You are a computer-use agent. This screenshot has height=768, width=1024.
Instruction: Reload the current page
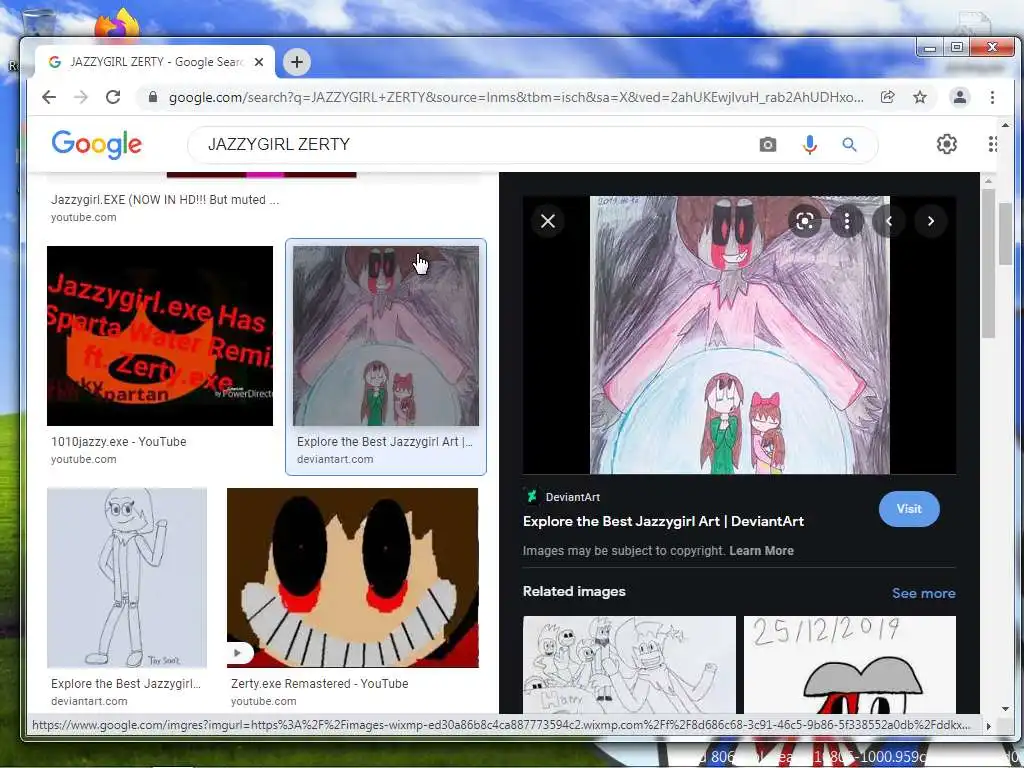click(x=113, y=97)
